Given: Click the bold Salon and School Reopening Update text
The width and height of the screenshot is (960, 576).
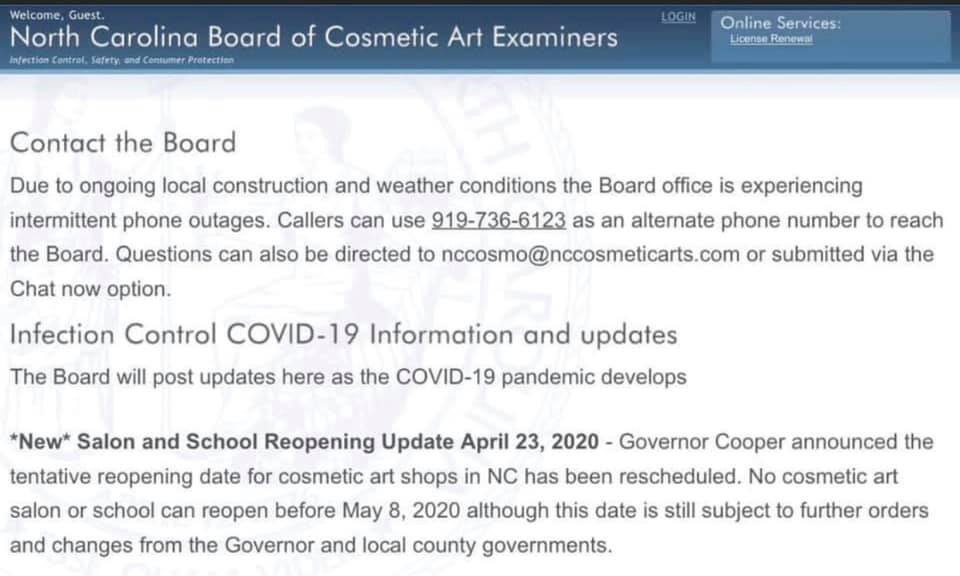Looking at the screenshot, I should click(337, 441).
